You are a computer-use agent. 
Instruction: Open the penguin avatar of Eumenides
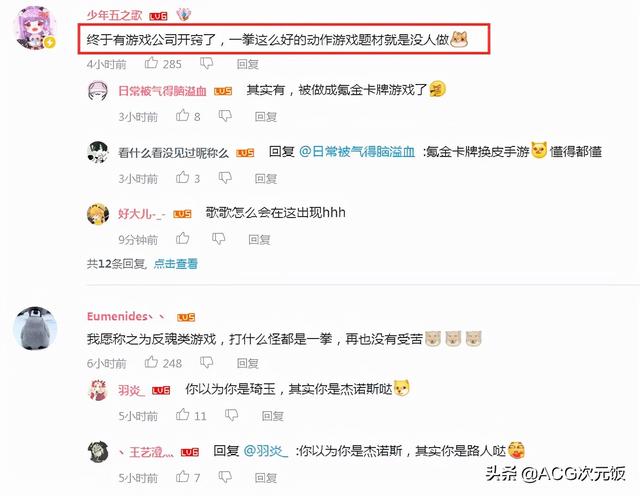point(35,328)
